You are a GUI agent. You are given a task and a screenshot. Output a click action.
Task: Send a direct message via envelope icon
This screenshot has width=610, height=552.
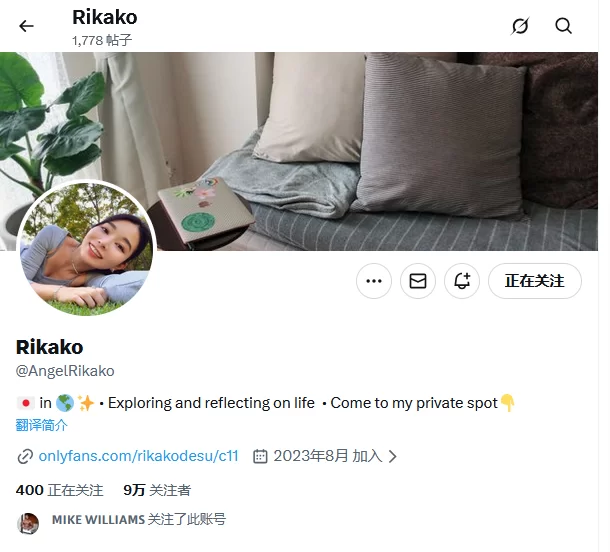click(418, 281)
